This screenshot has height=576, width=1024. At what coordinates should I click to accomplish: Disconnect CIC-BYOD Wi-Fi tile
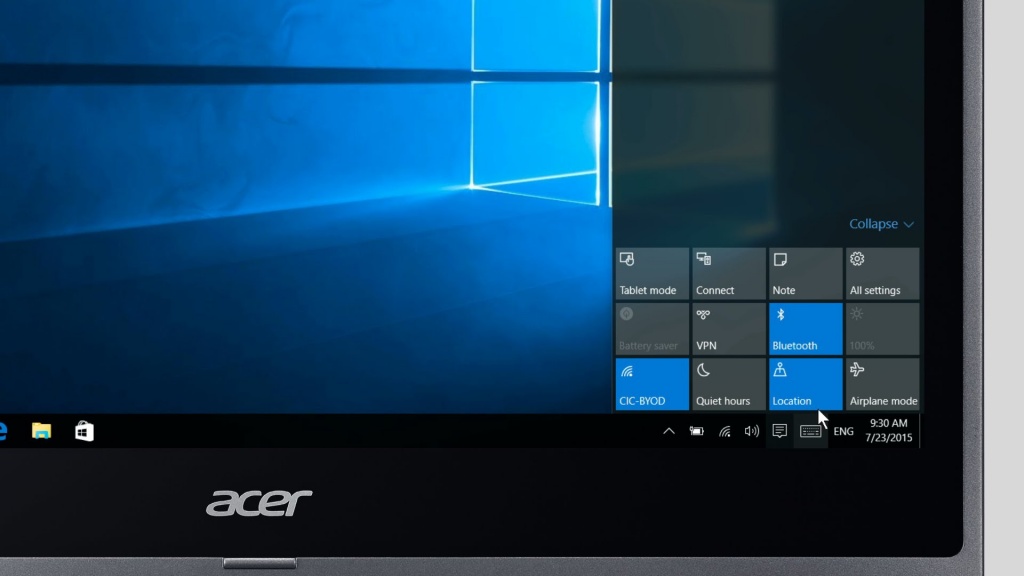tap(652, 384)
